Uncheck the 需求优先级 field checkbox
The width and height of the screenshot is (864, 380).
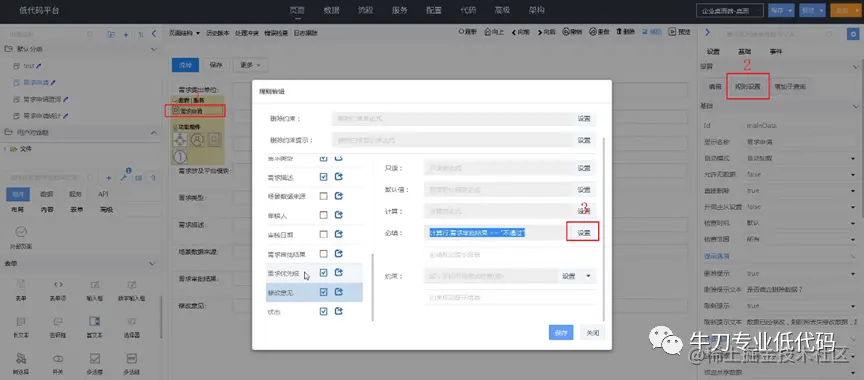(323, 273)
